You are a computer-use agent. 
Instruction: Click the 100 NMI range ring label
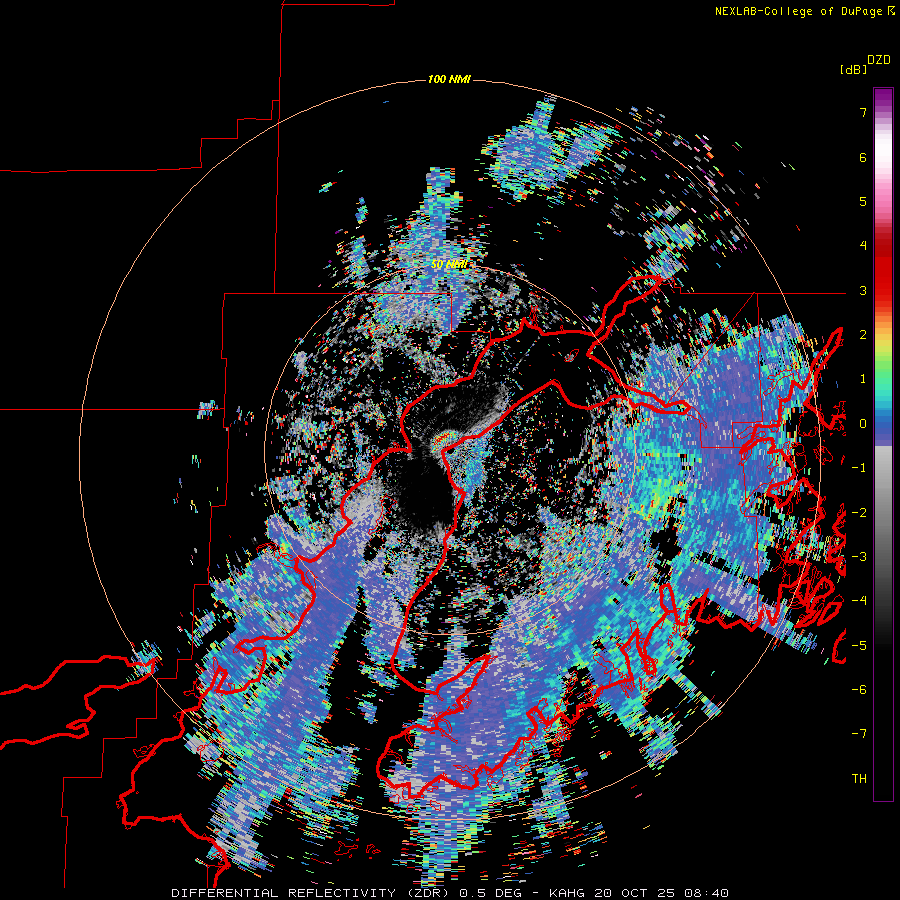click(x=449, y=79)
